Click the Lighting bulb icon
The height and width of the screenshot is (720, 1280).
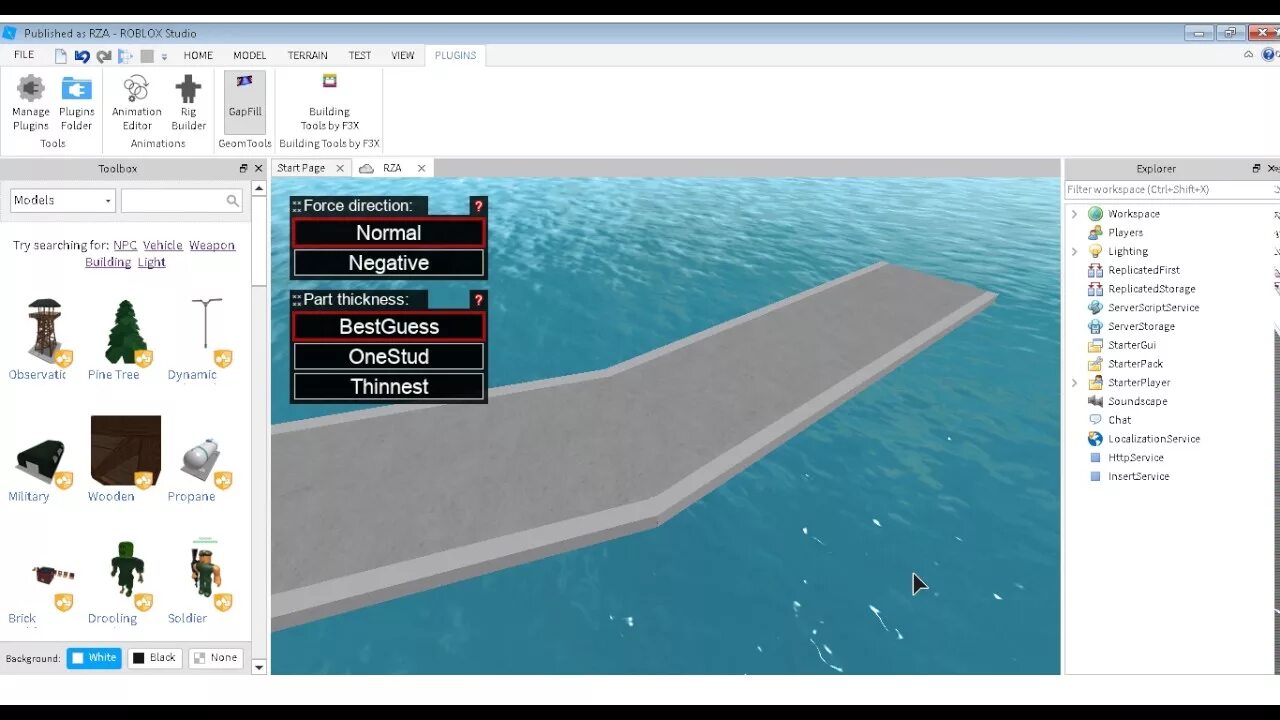(x=1095, y=251)
